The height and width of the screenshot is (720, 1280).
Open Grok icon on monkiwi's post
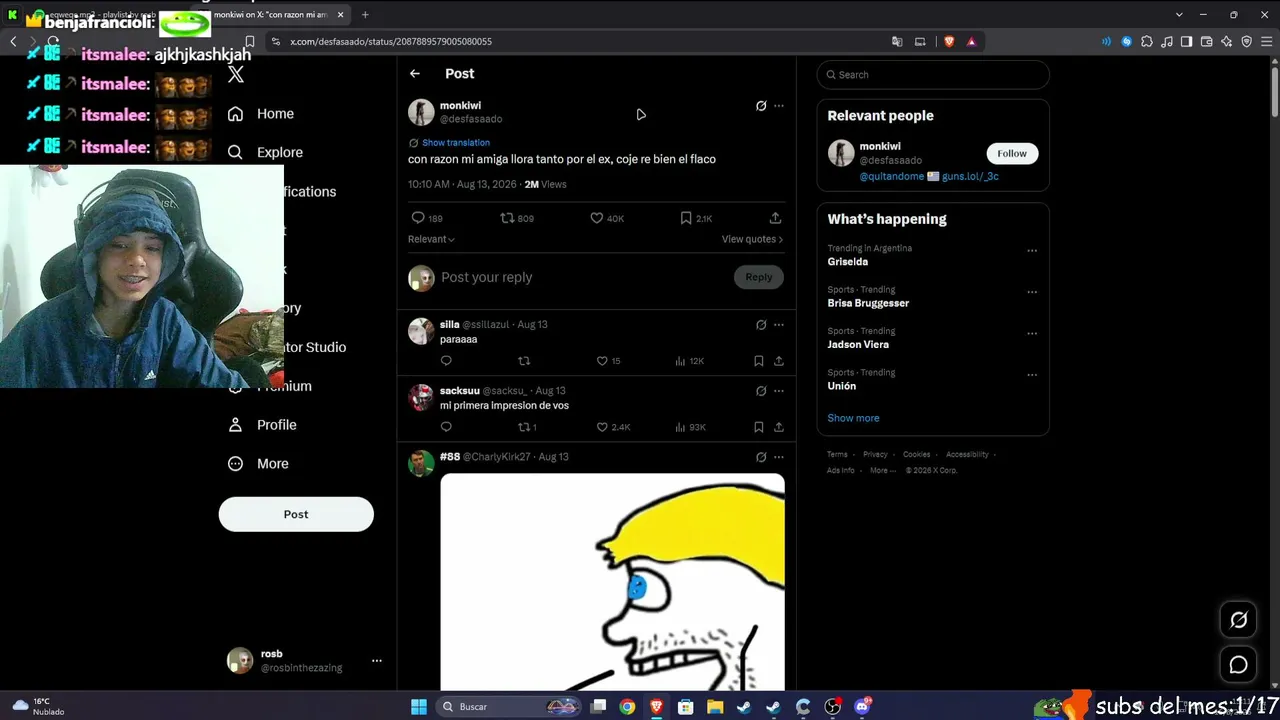pyautogui.click(x=761, y=106)
